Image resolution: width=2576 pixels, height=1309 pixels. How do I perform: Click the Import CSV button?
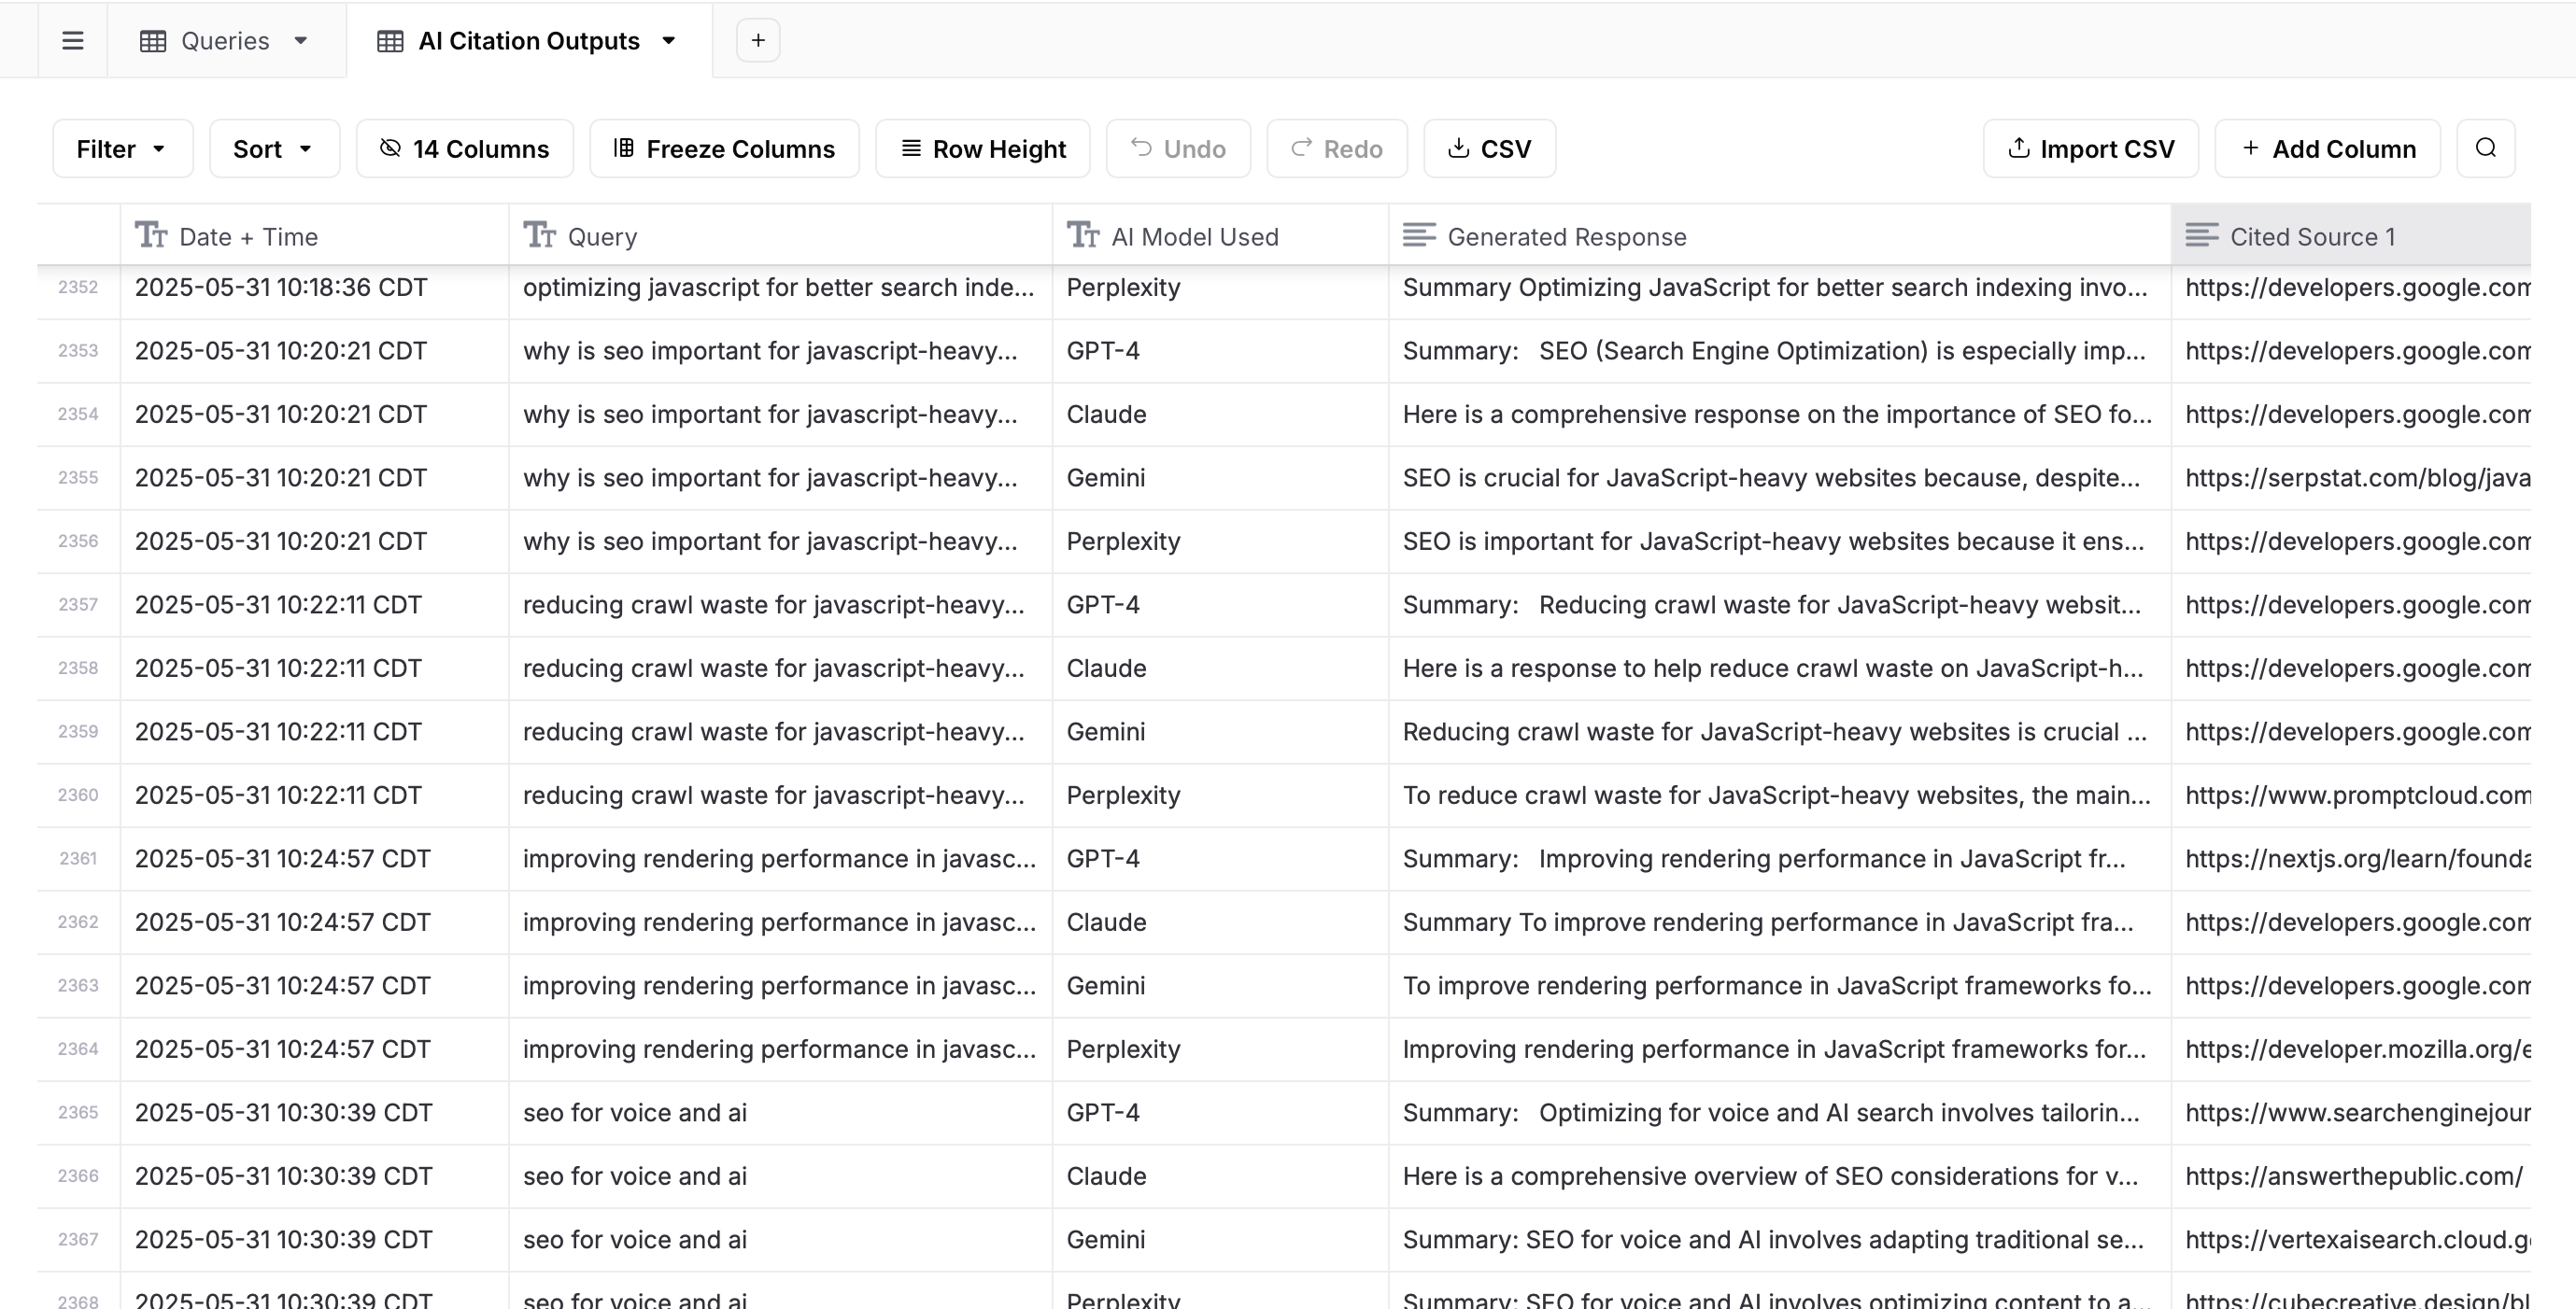[2090, 149]
